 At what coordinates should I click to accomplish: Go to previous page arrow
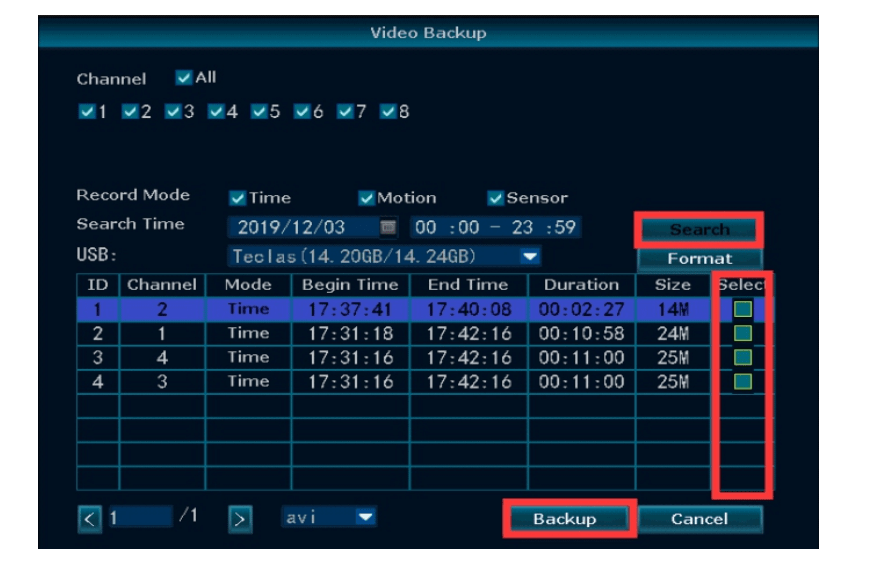[x=90, y=519]
